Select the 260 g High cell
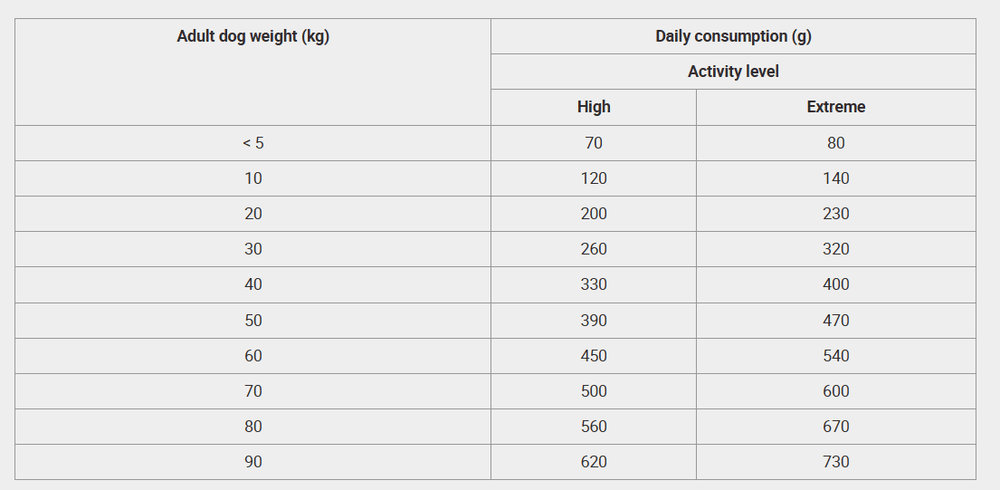Viewport: 1000px width, 490px height. click(593, 249)
